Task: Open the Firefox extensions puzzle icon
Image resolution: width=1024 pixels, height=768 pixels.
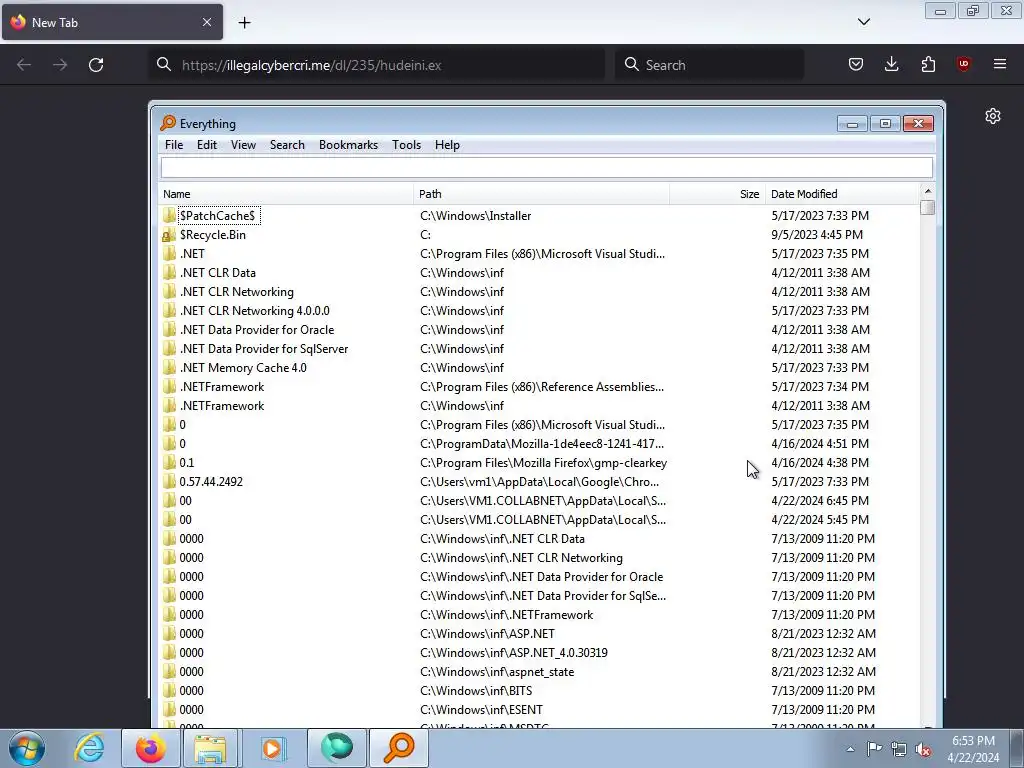Action: point(928,64)
